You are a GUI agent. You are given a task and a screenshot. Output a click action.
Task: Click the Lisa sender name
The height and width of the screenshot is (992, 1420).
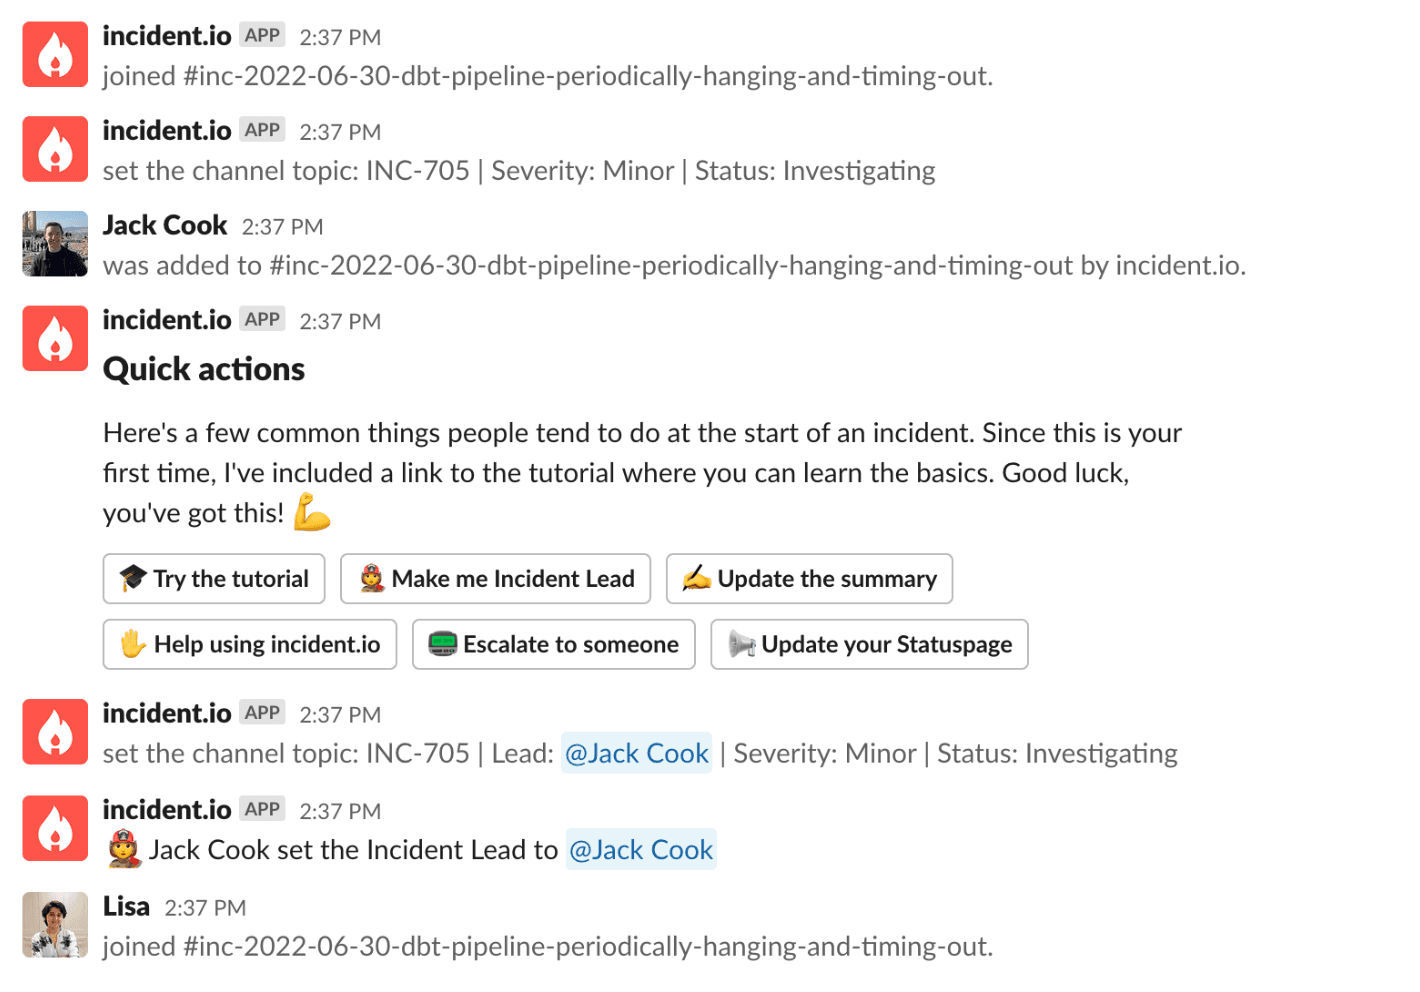(126, 907)
